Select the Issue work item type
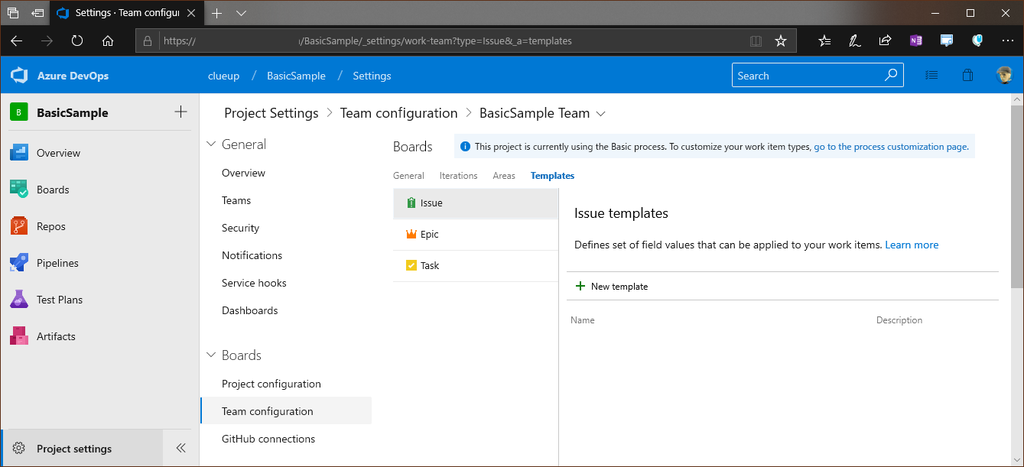This screenshot has height=467, width=1024. click(x=475, y=203)
